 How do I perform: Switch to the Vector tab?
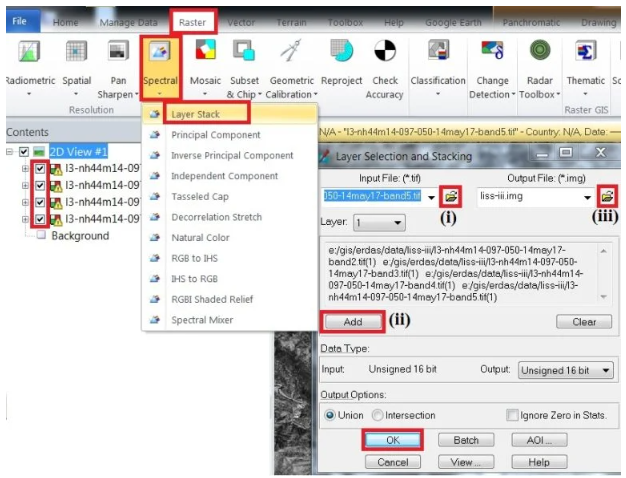tap(241, 22)
